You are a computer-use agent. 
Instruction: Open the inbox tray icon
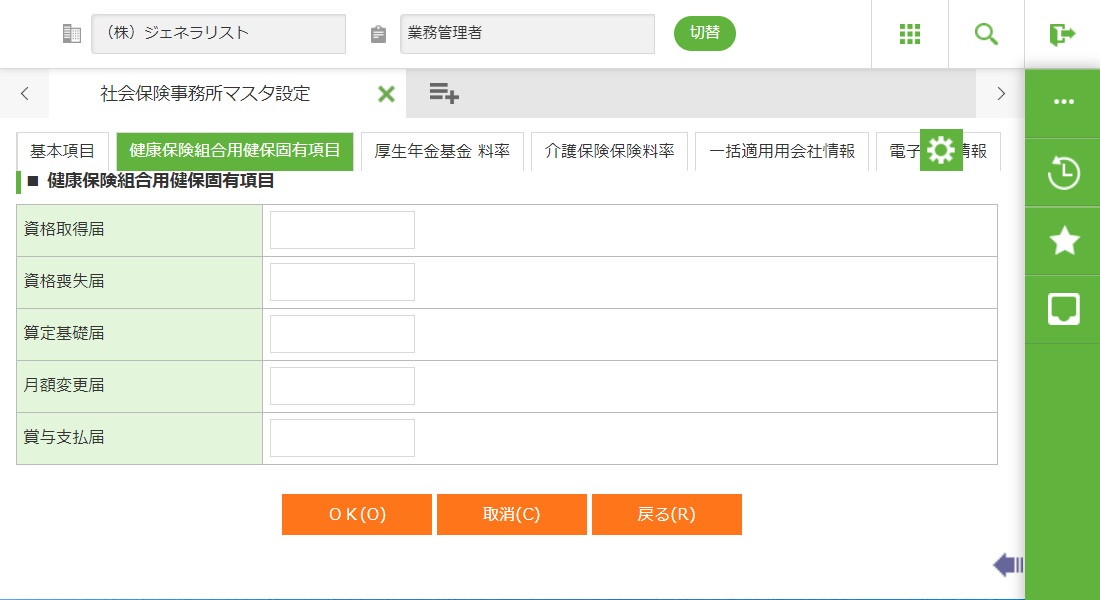click(x=1064, y=309)
